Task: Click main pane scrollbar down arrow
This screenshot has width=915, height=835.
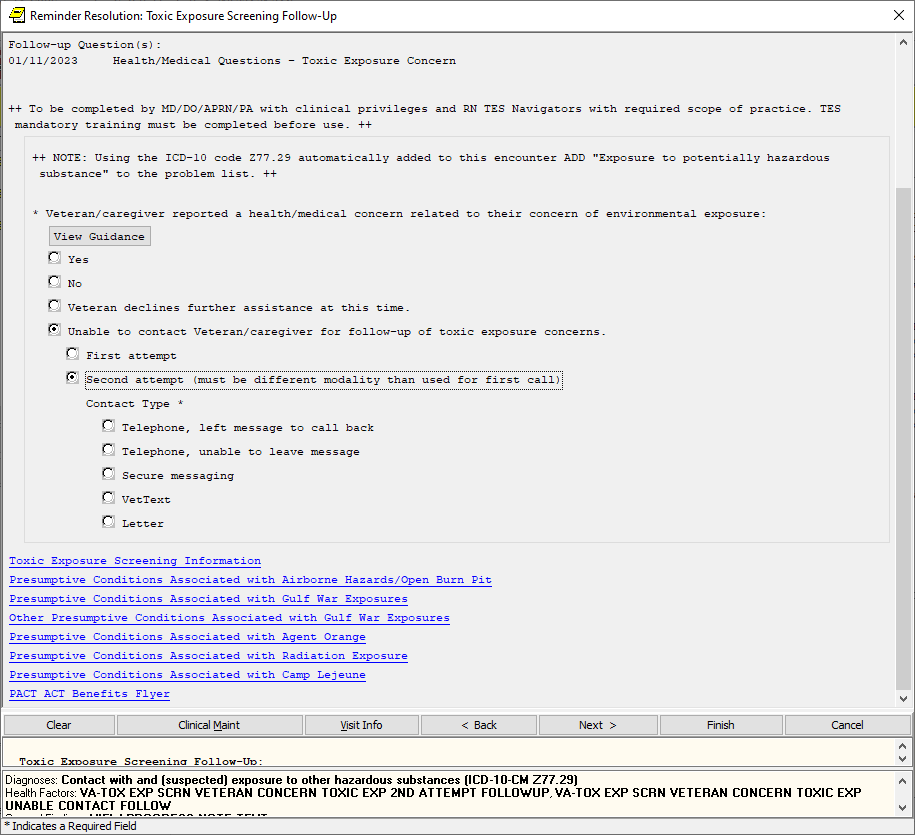Action: [x=903, y=698]
